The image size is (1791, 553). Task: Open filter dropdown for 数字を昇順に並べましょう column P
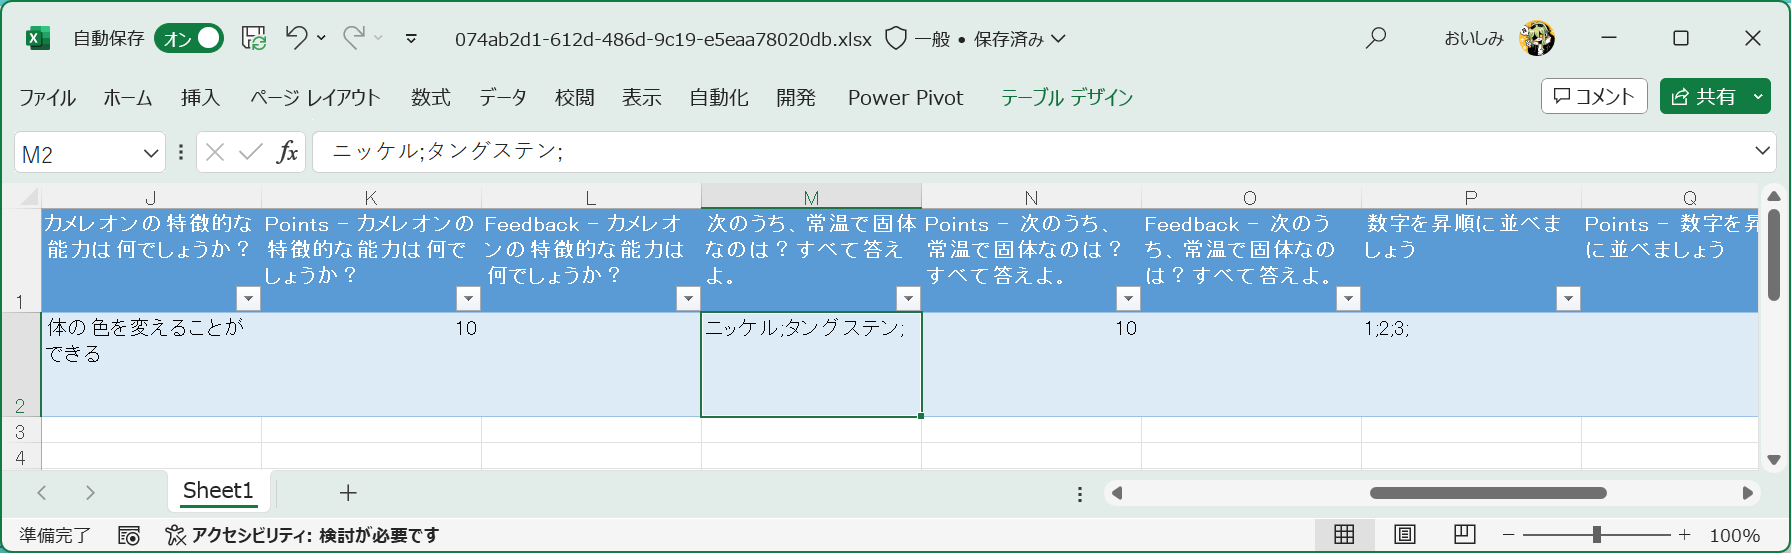(x=1569, y=298)
